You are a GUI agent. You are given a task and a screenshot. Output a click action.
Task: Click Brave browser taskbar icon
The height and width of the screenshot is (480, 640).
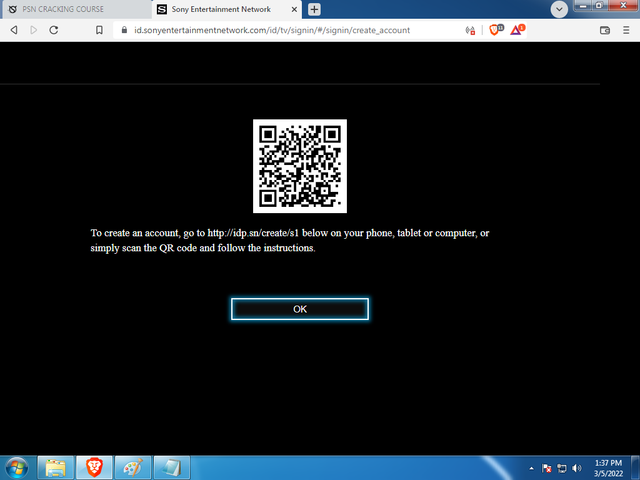[x=94, y=468]
